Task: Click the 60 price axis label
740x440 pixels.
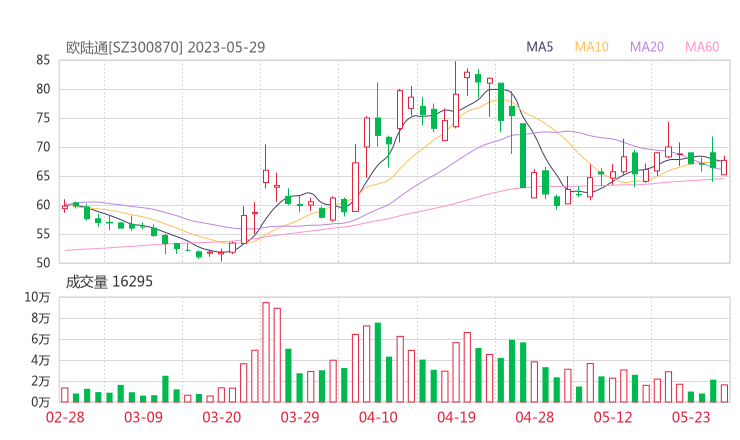Action: [x=43, y=205]
